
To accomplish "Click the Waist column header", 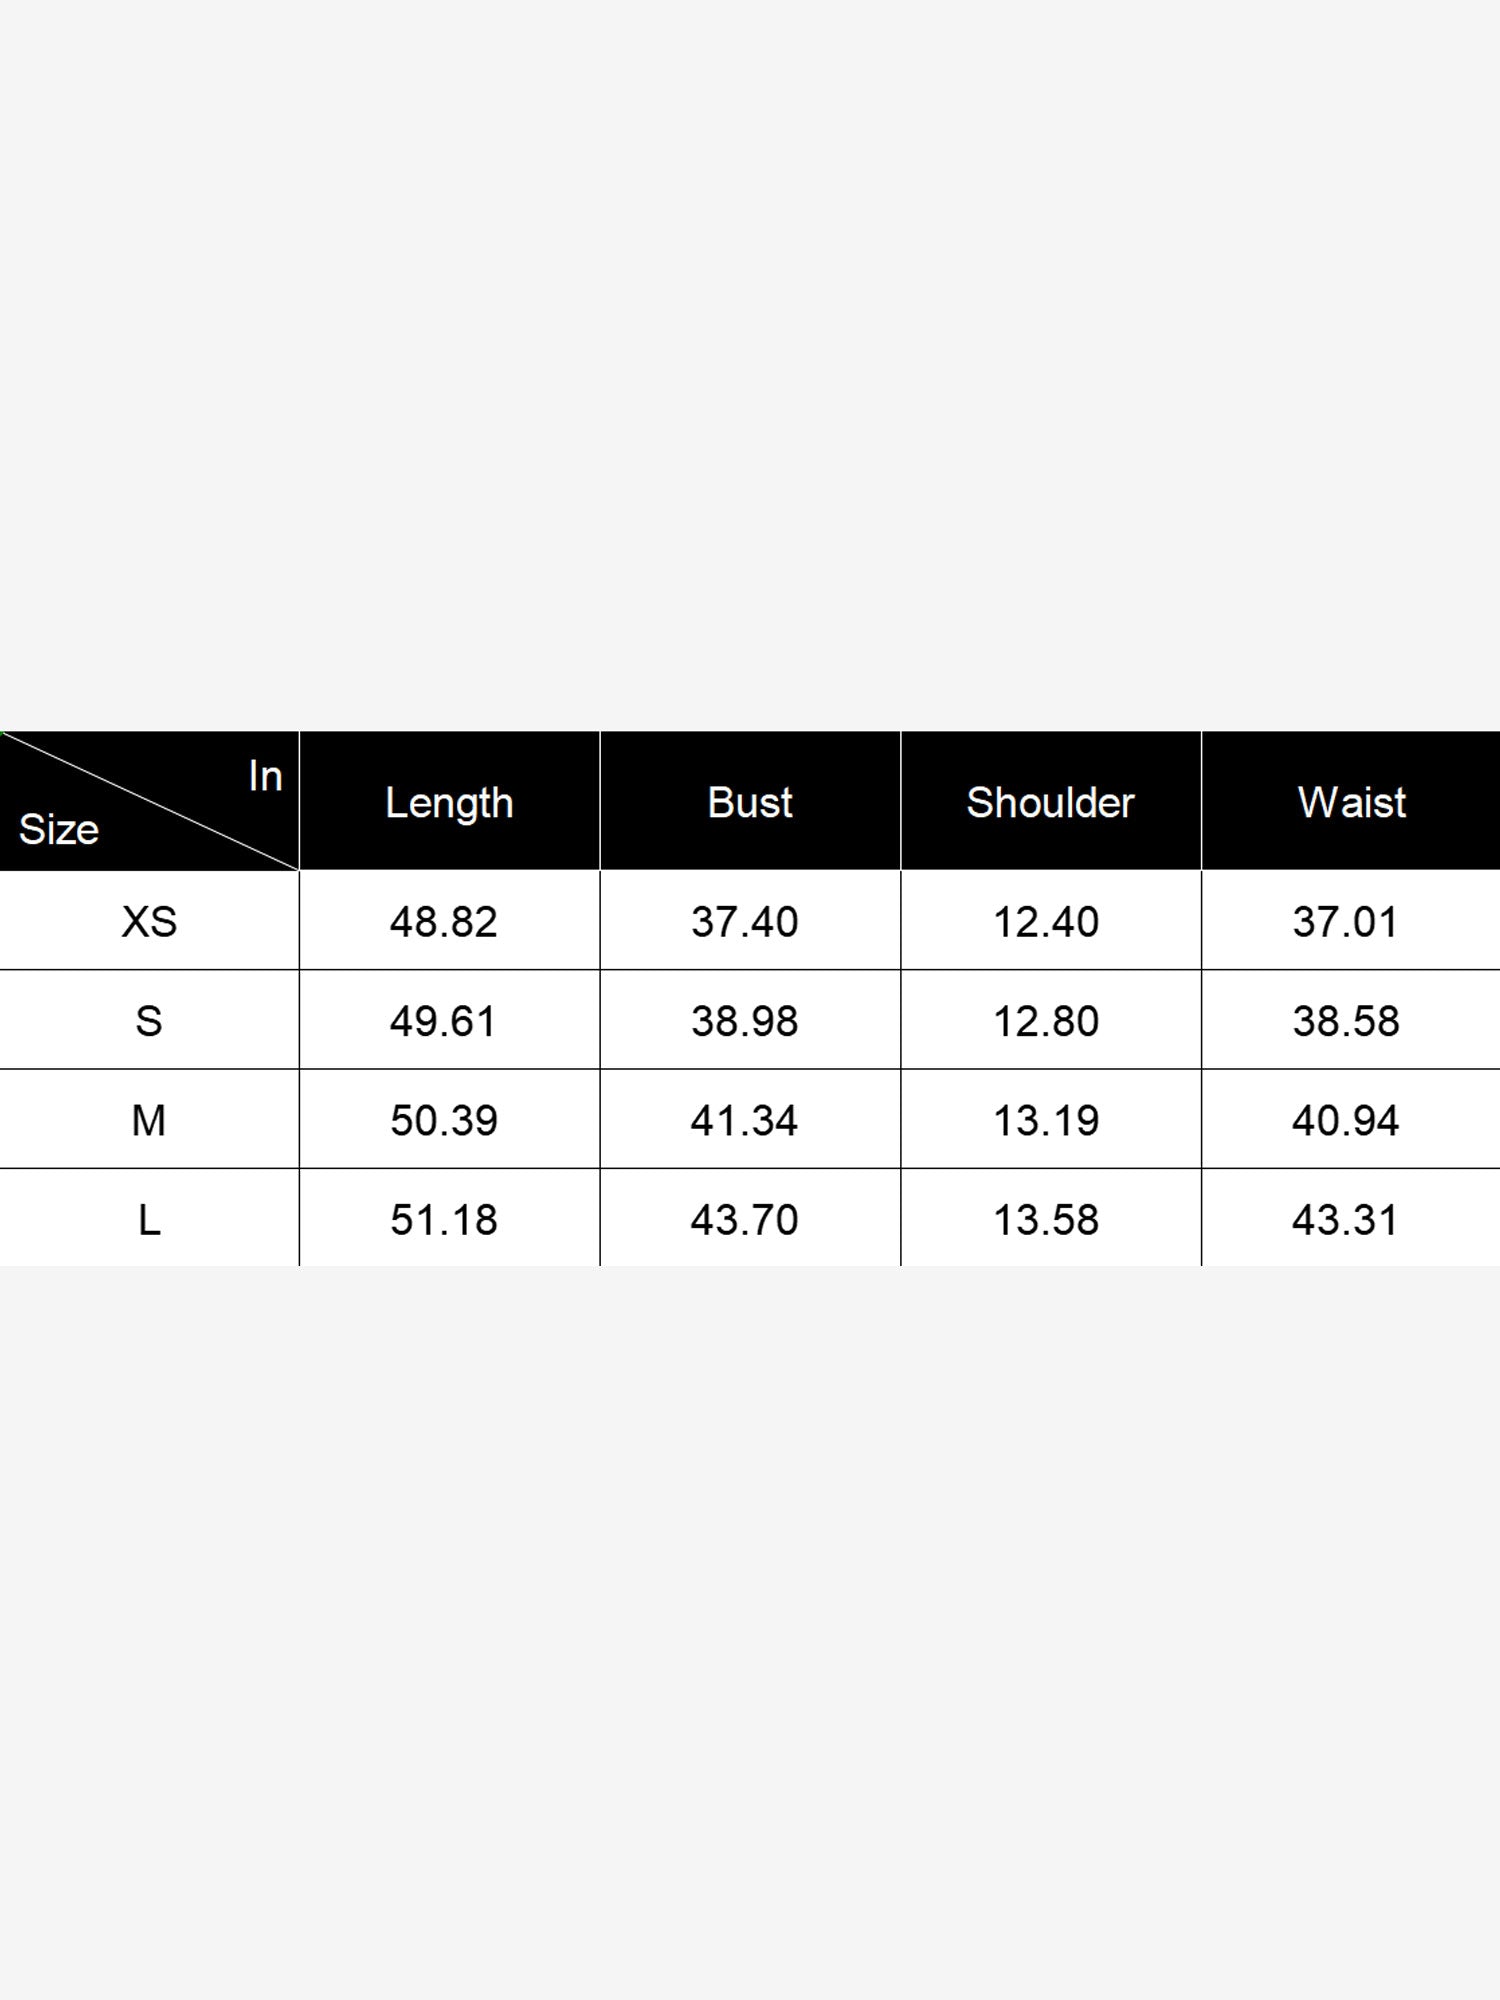I will (1351, 802).
